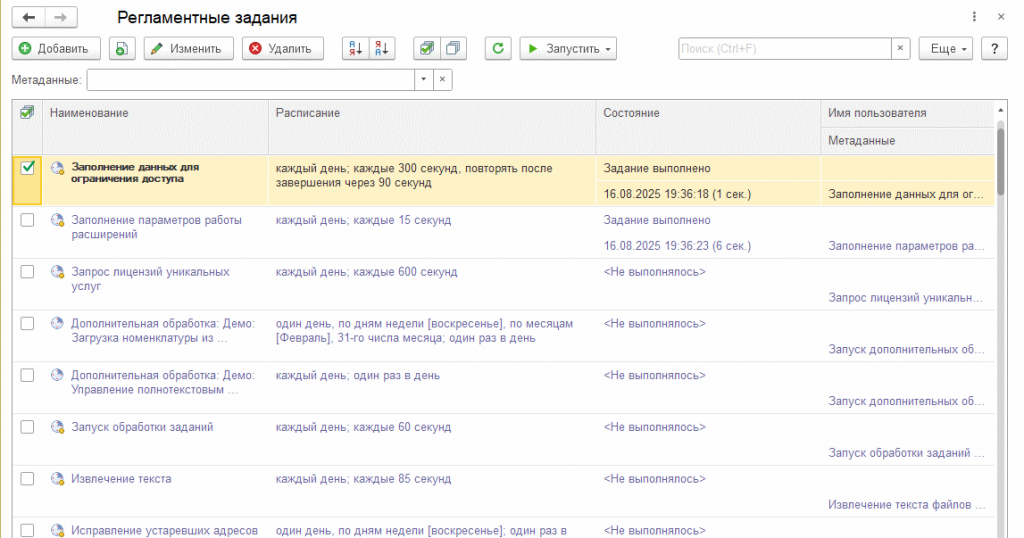Select schedule каждый день; каждые 85 секунд
Viewport: 1024px width, 538px height.
tap(363, 479)
